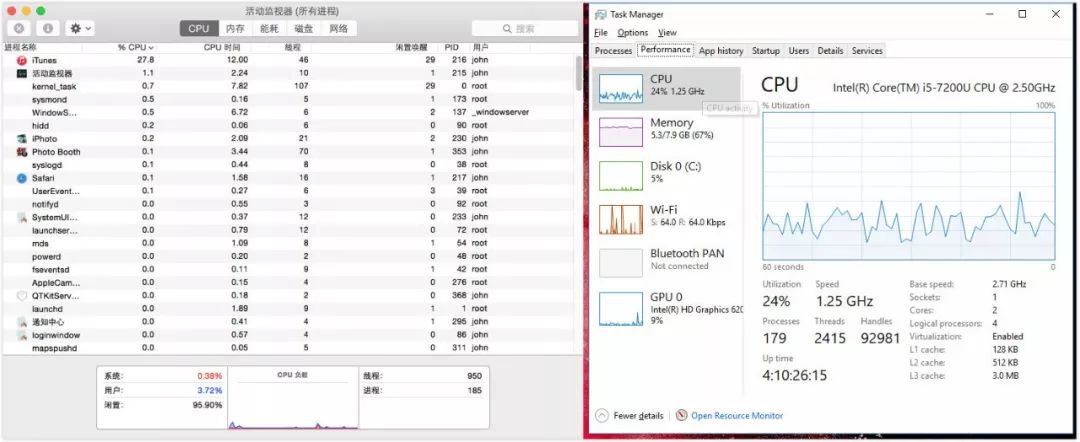
Task: Collapse view with Fewer details chevron
Action: click(x=601, y=415)
